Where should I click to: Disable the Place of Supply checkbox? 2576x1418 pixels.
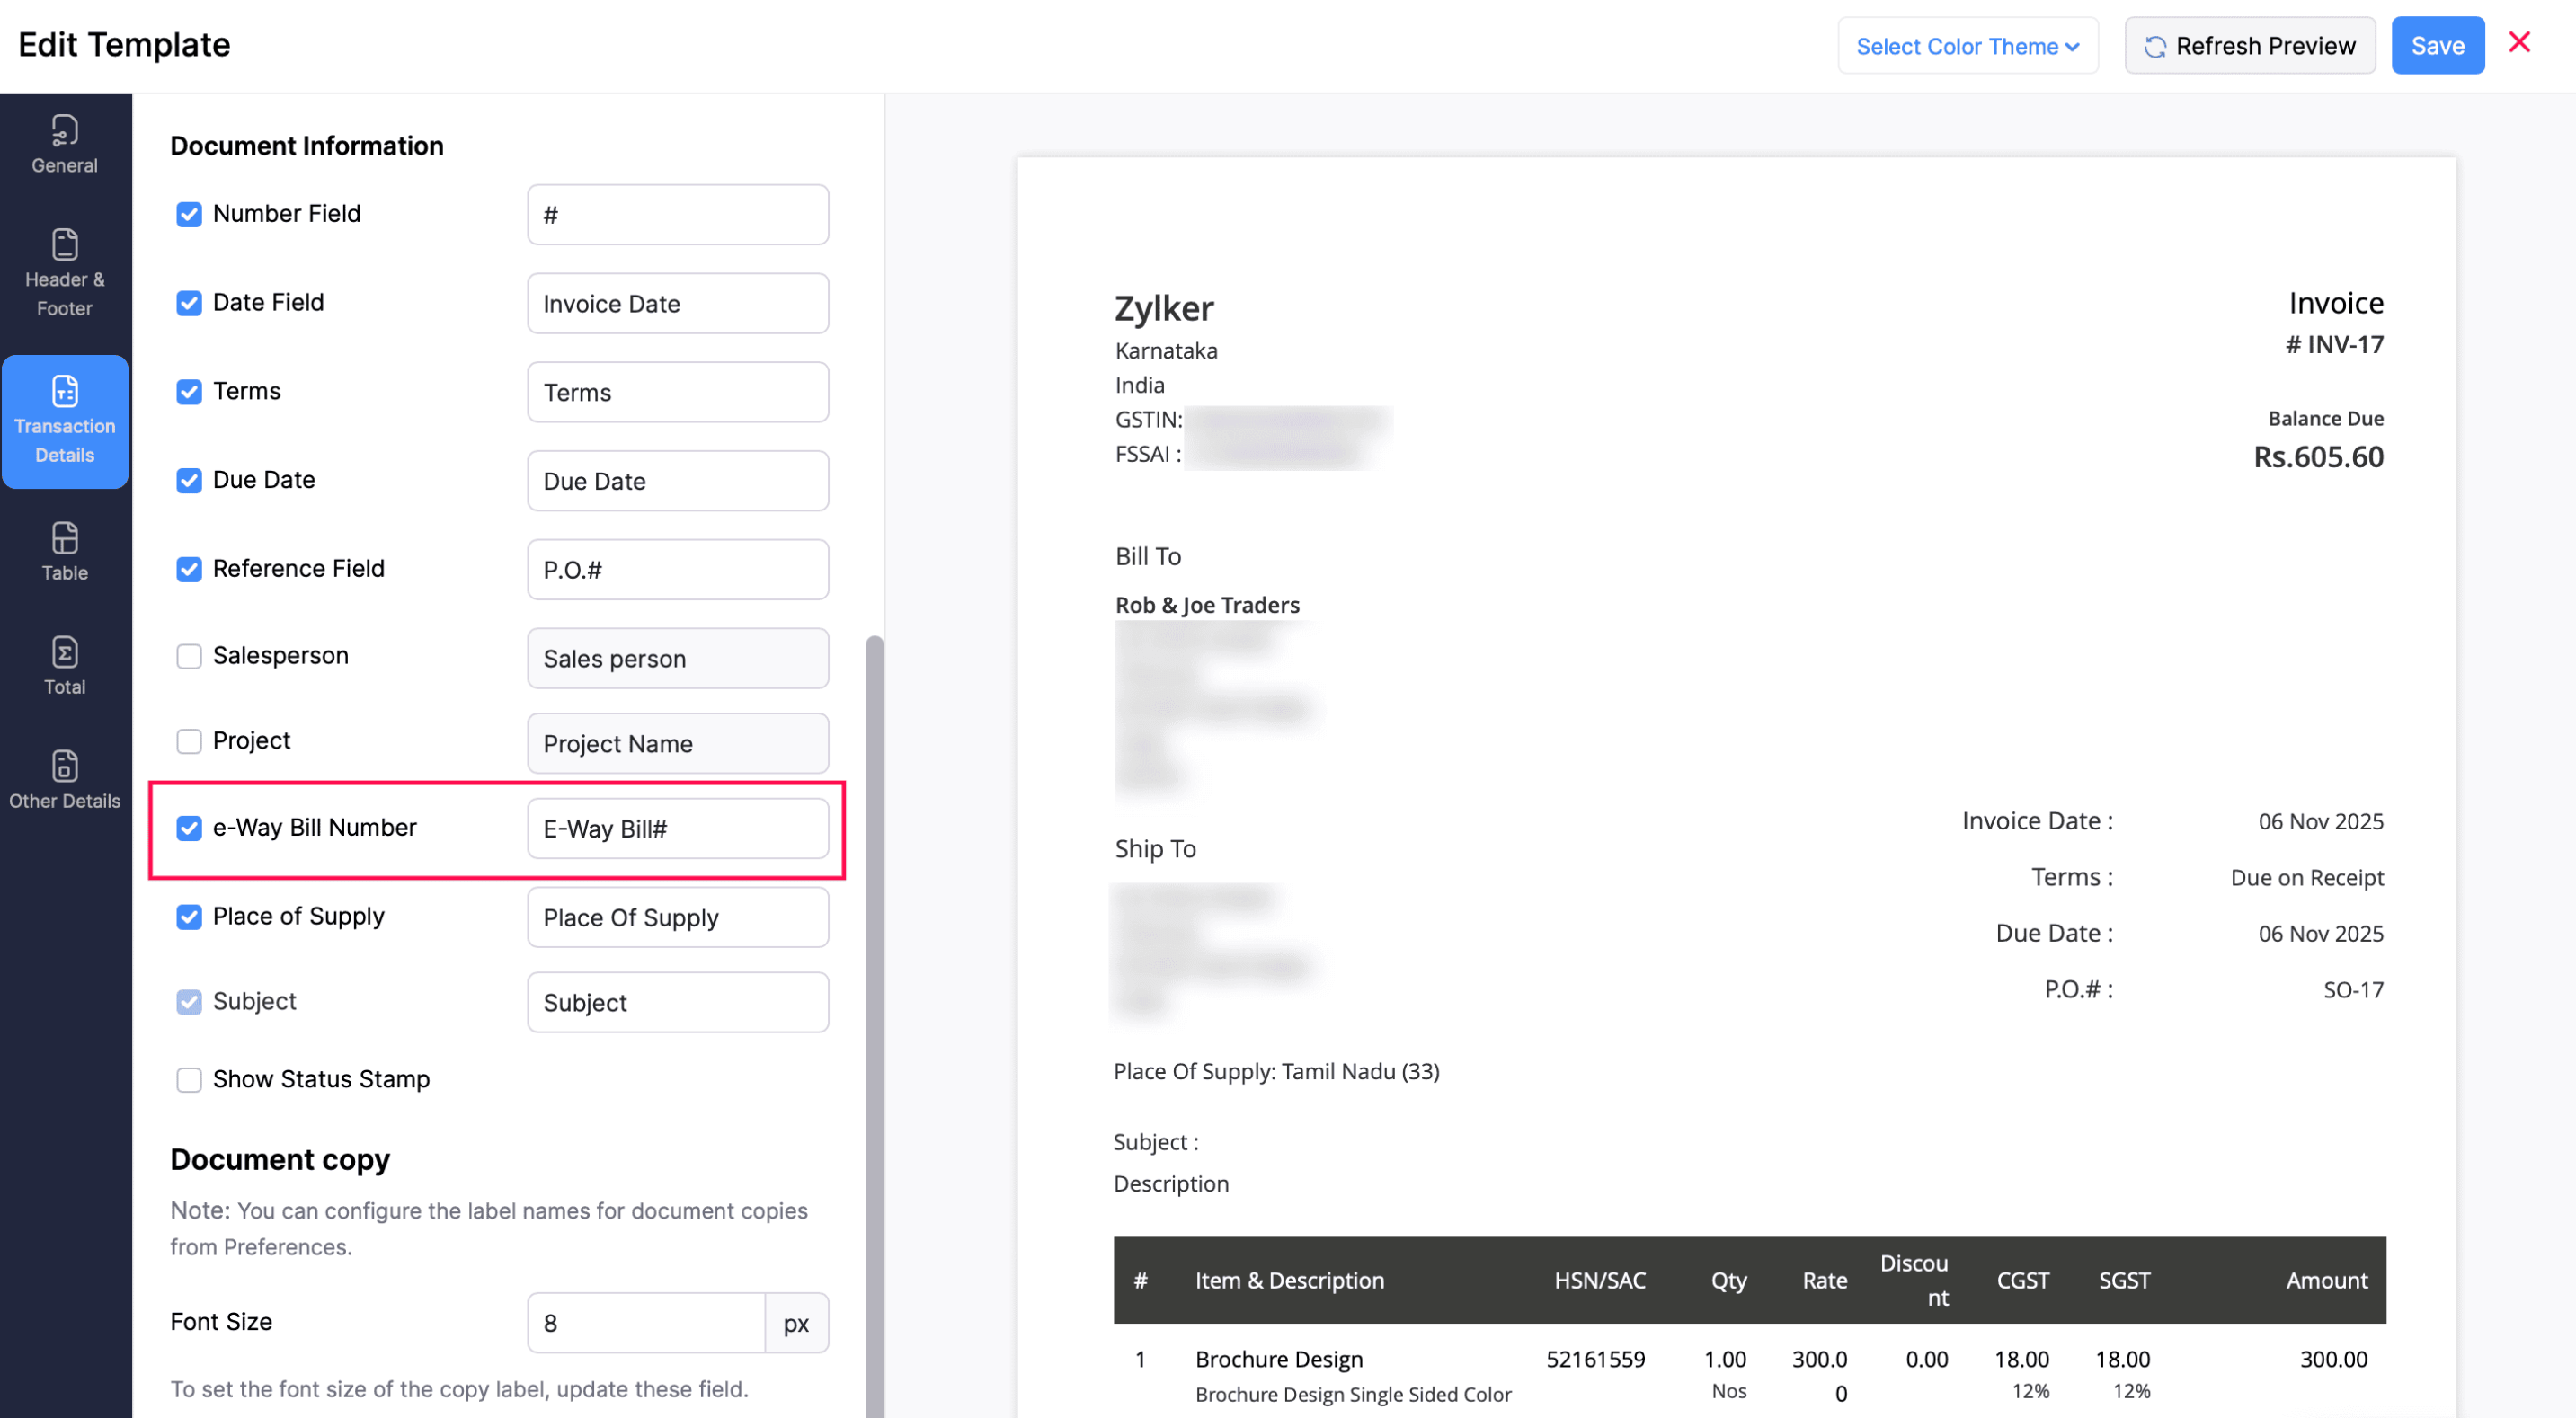(189, 916)
